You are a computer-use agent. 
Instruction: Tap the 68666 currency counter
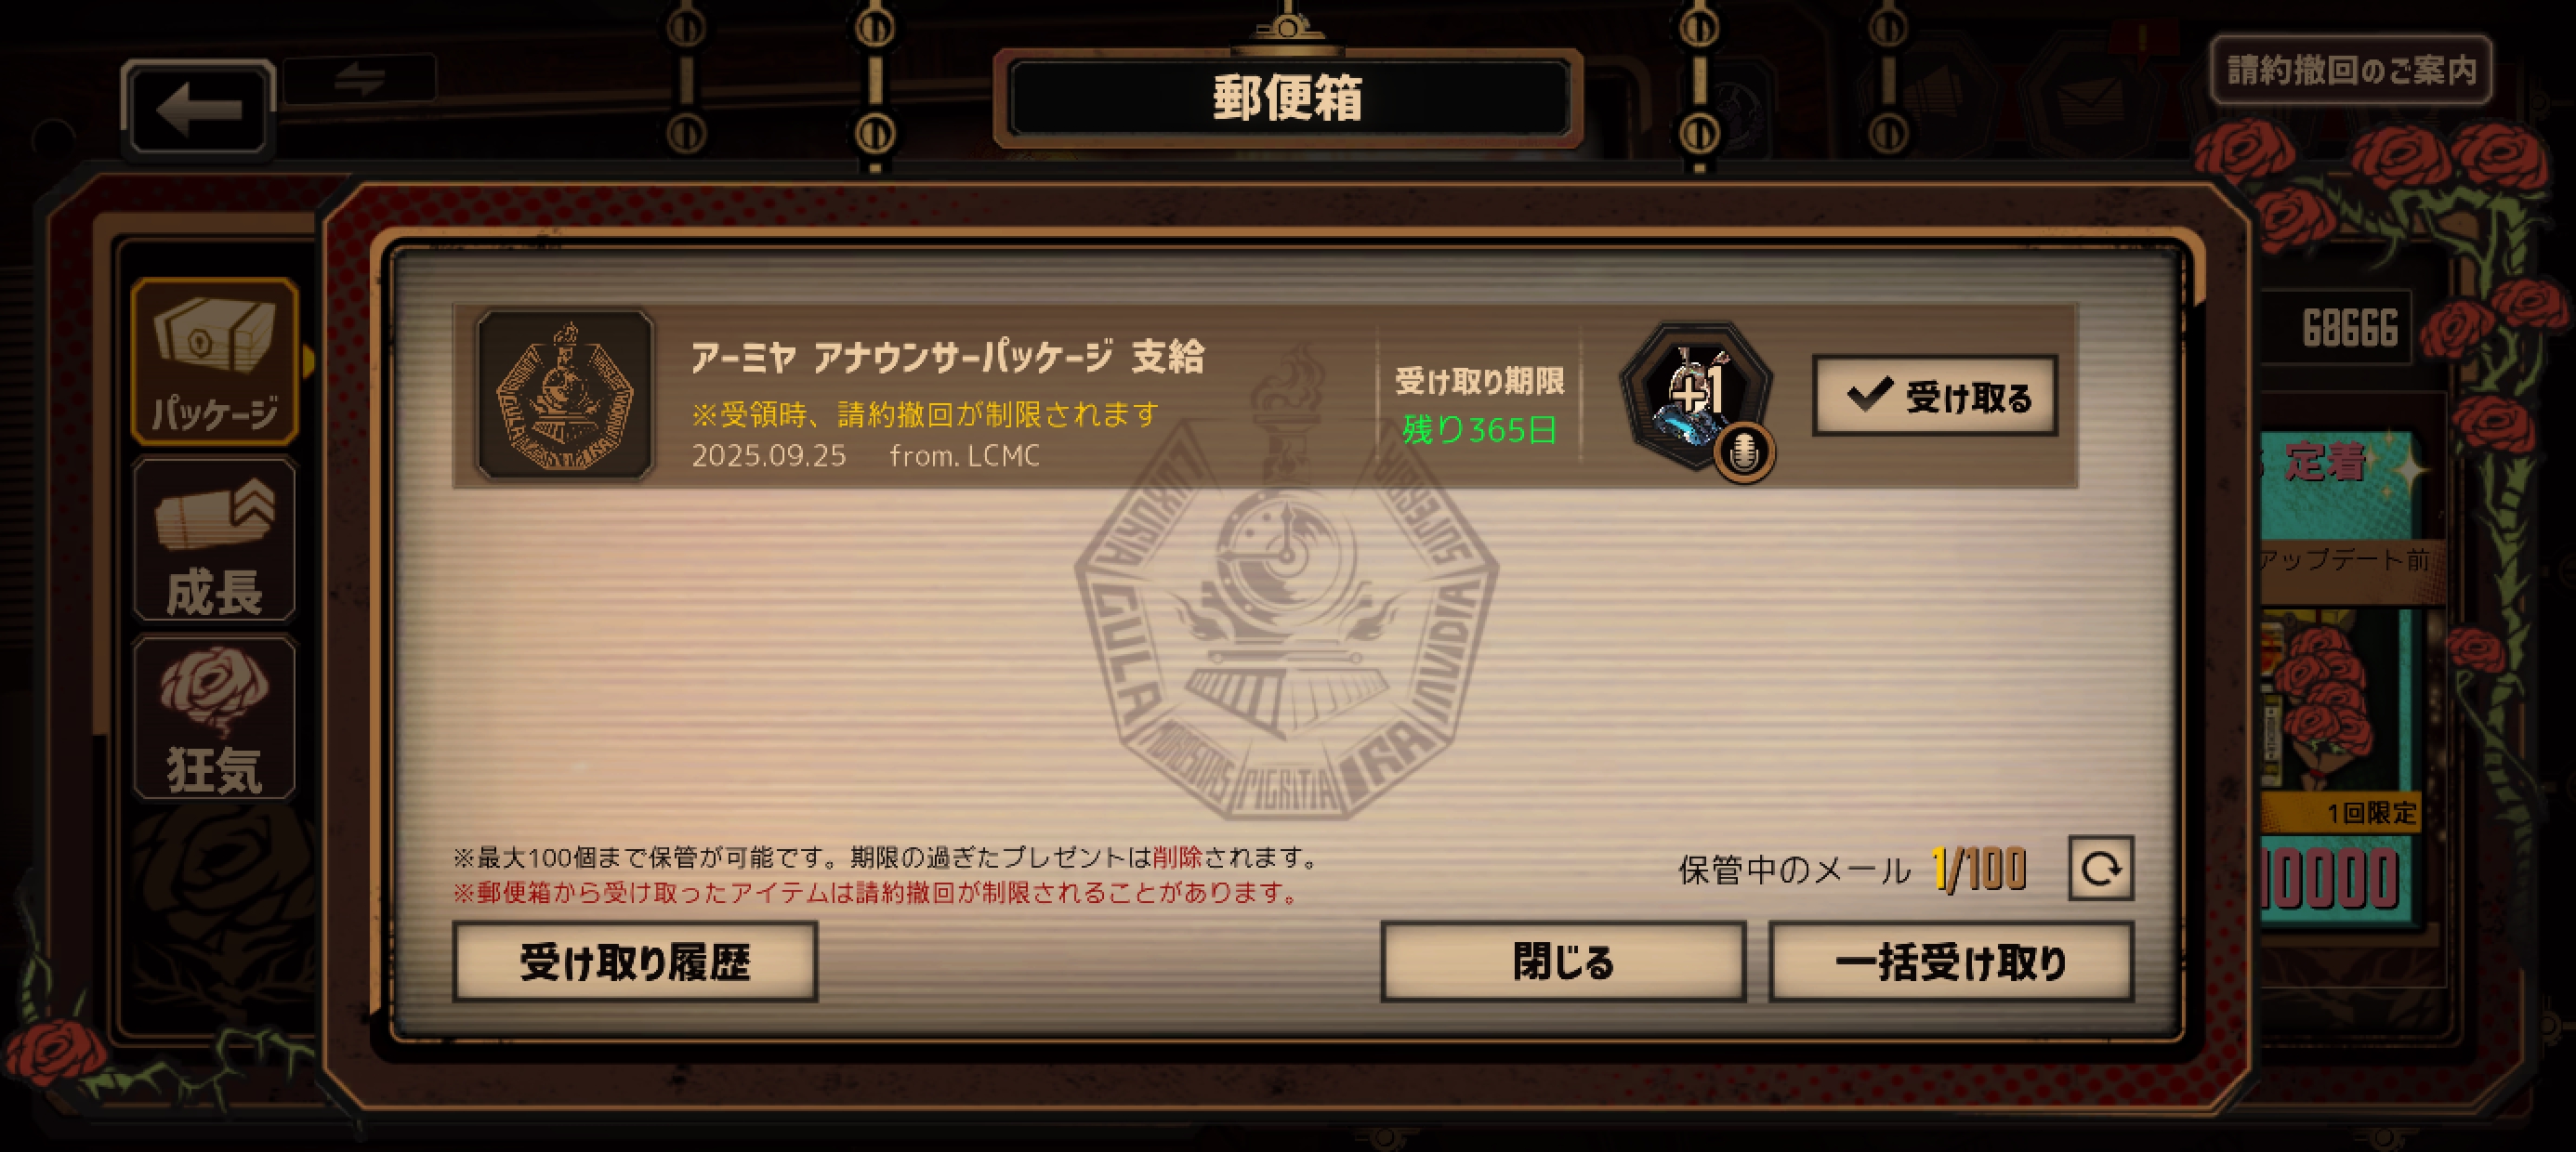pos(2350,328)
